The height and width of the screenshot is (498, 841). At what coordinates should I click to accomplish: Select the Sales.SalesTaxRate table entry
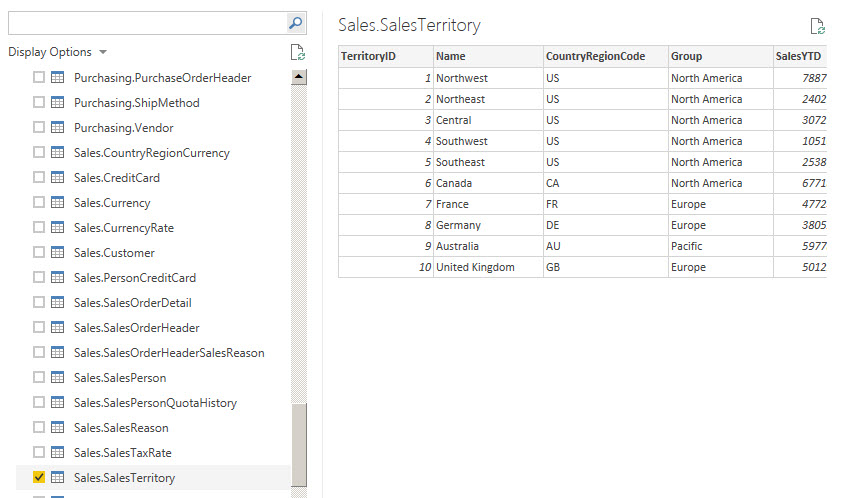116,453
